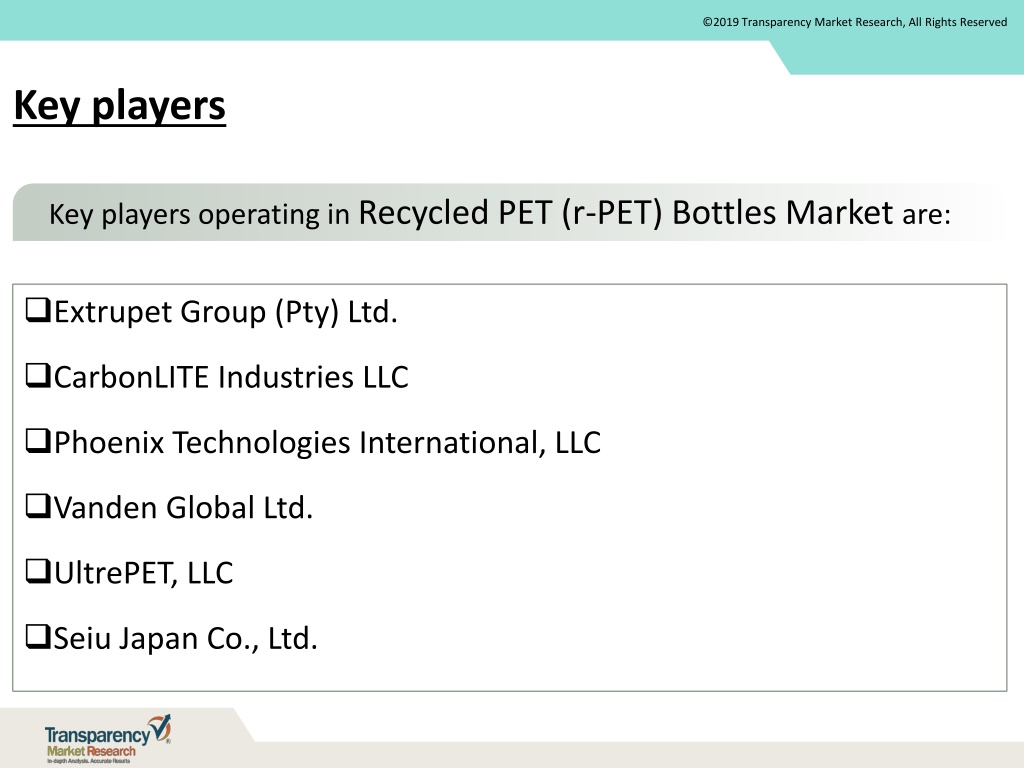Click the text "UltrePET, LLC"
Screen dimensions: 1024x768
point(144,573)
